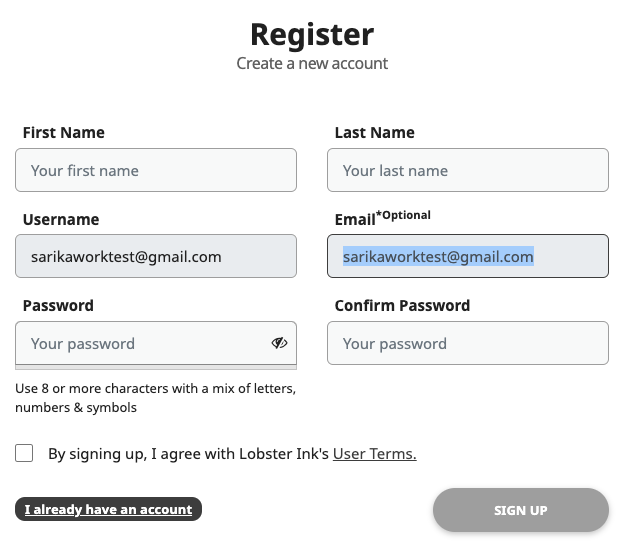Select "I already have an account"

point(108,509)
